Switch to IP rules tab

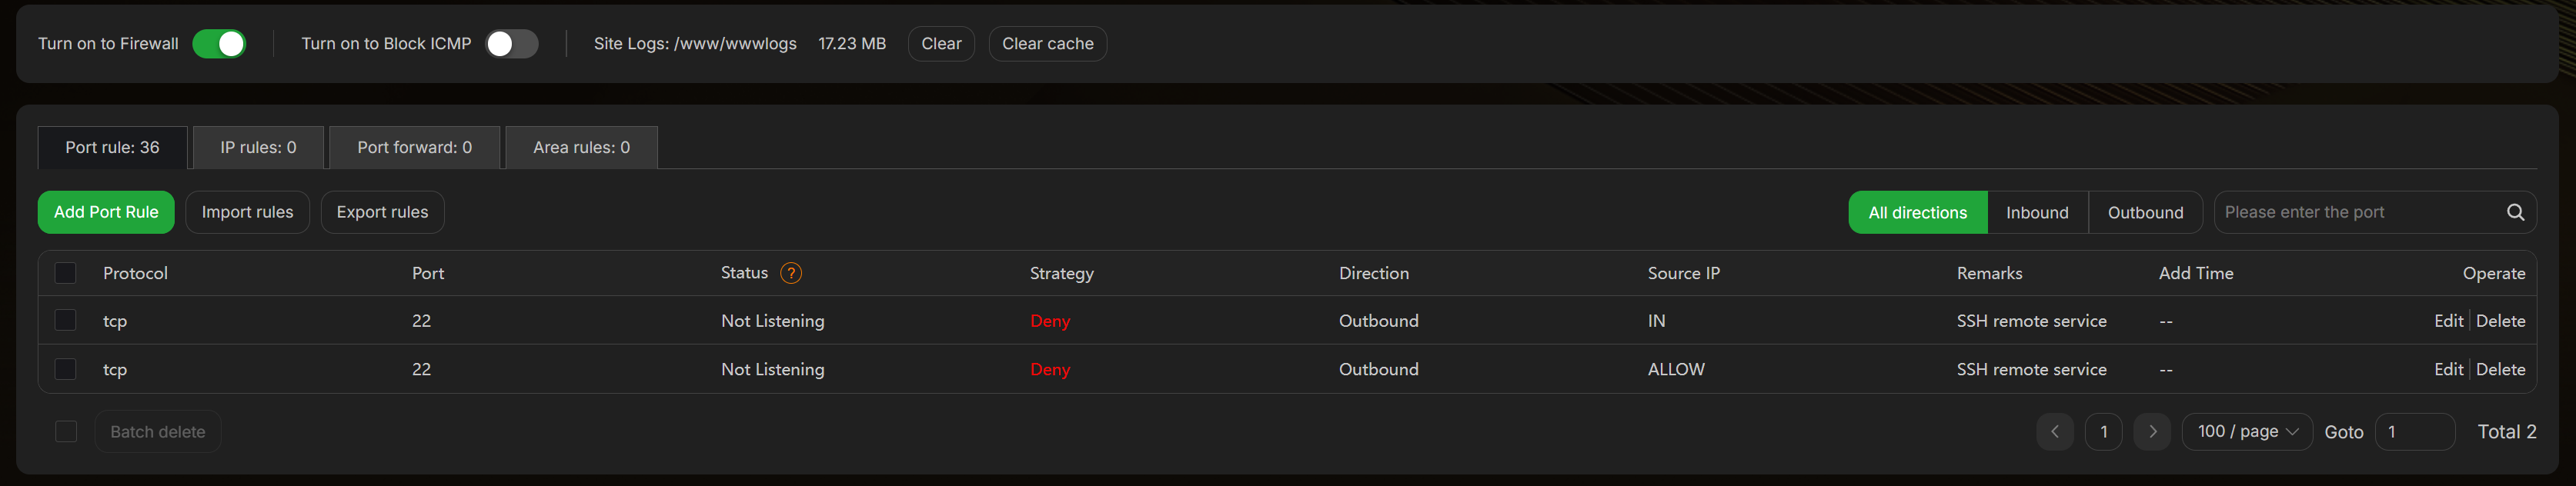click(258, 148)
